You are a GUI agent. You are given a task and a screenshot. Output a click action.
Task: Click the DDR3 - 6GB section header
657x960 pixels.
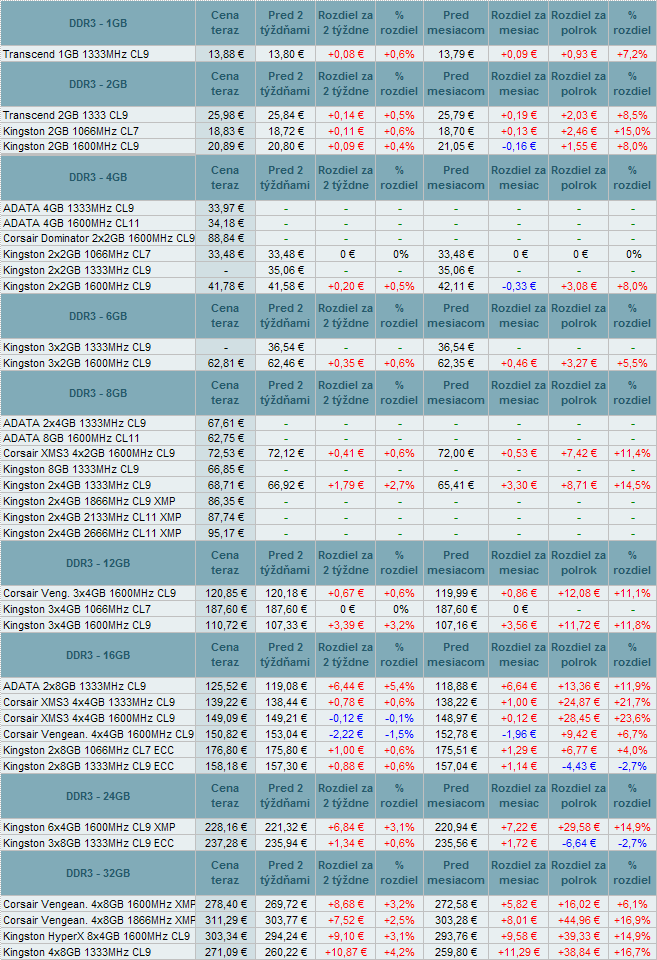click(98, 316)
